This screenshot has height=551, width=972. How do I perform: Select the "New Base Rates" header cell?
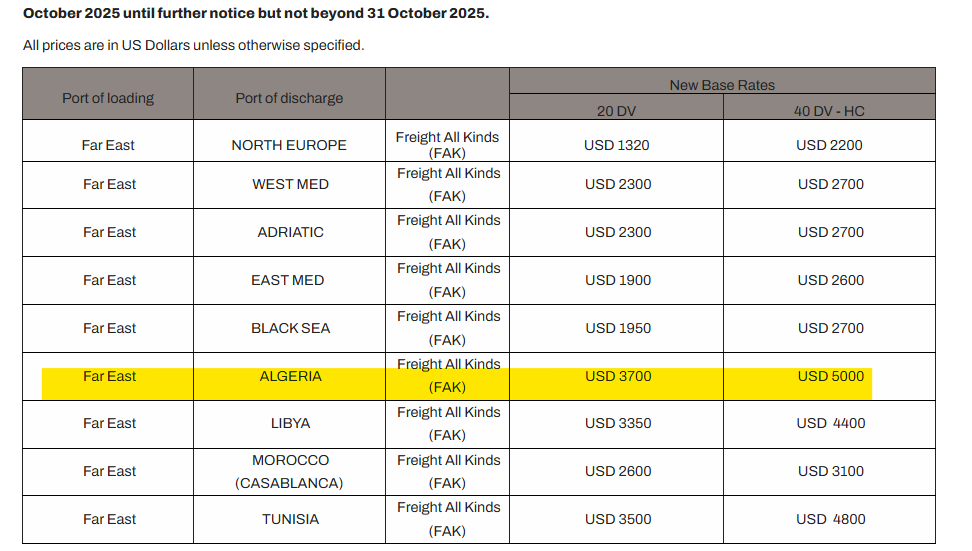tap(722, 85)
